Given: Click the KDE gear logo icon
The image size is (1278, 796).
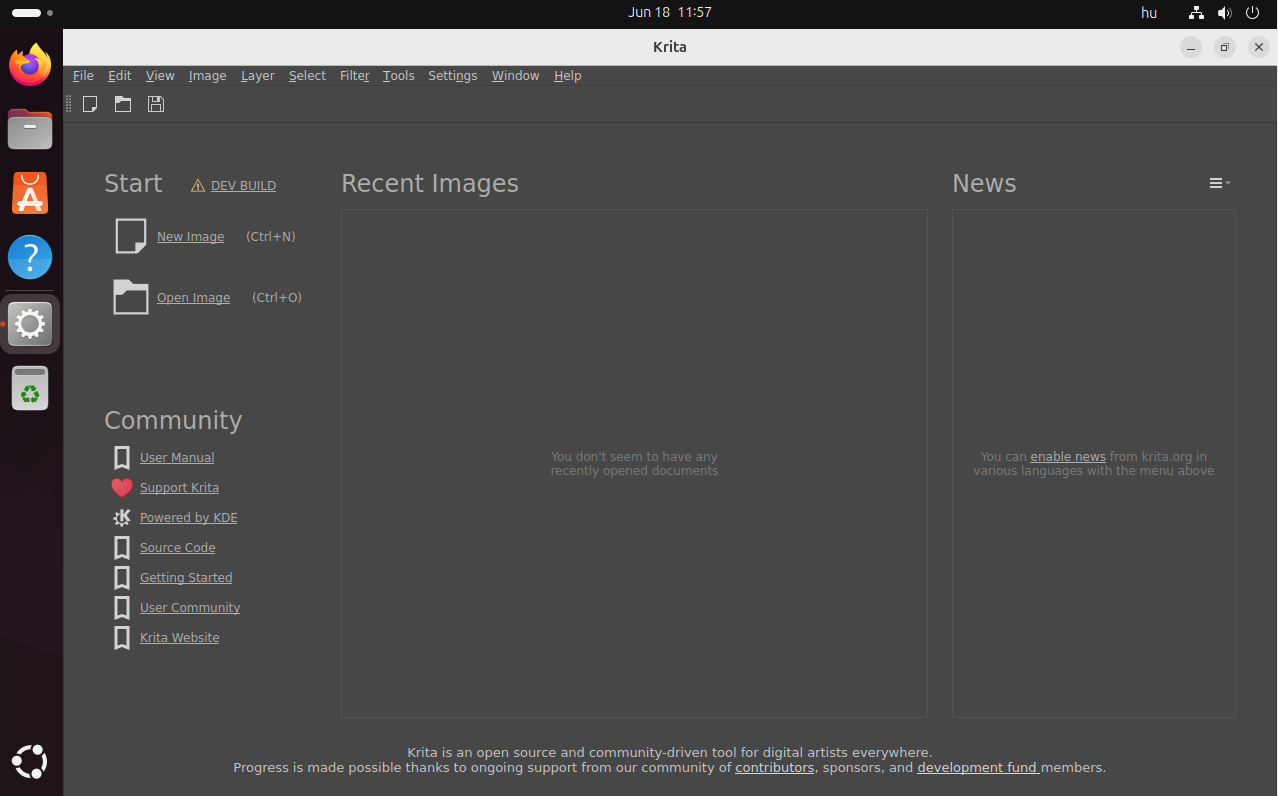Looking at the screenshot, I should [122, 518].
